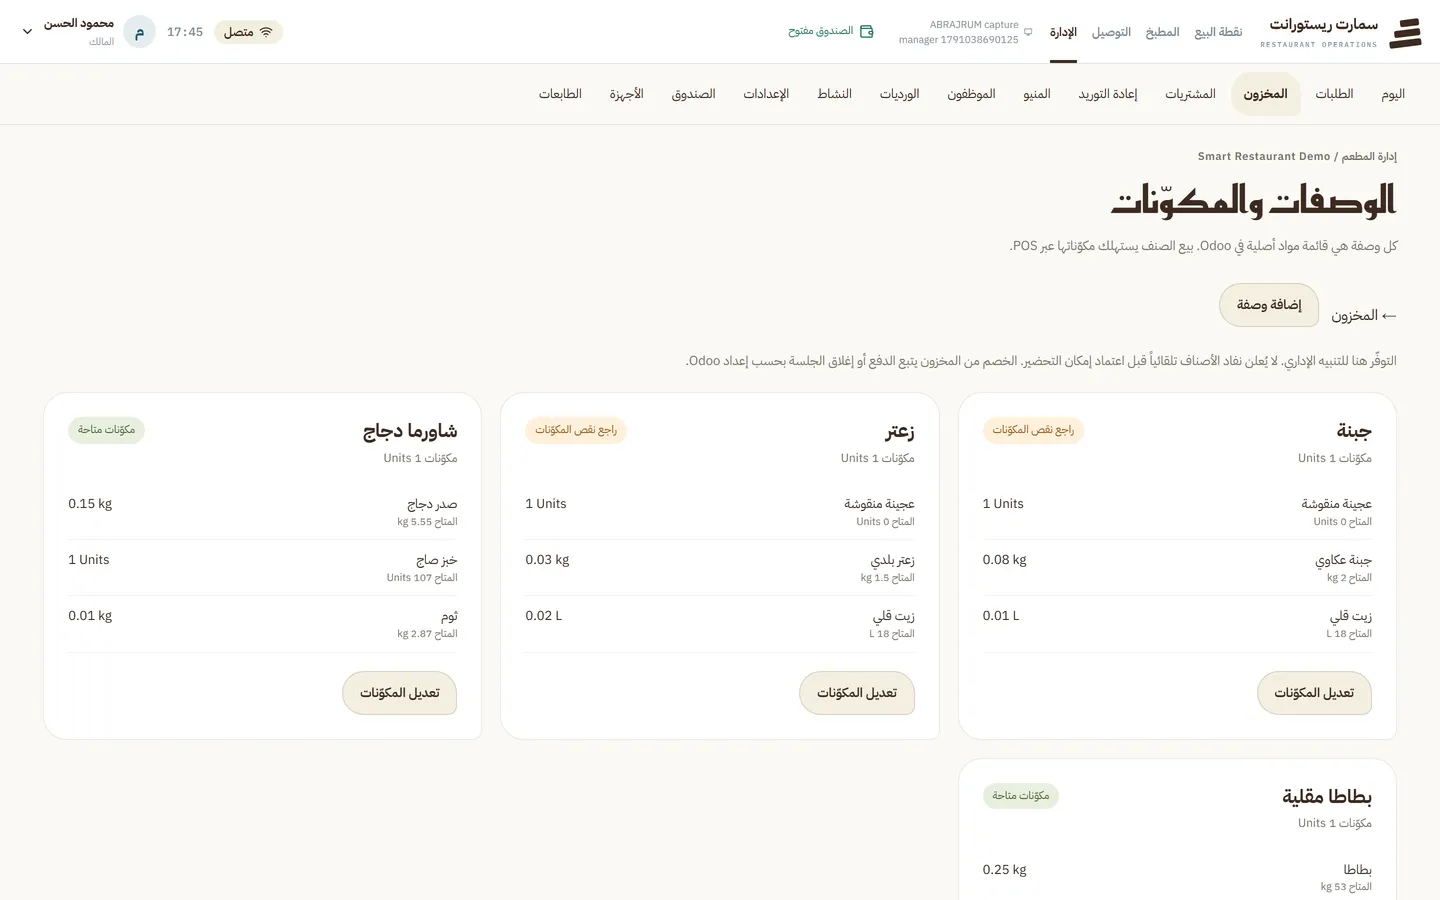Switch to the الأجهزة tab

tap(626, 94)
